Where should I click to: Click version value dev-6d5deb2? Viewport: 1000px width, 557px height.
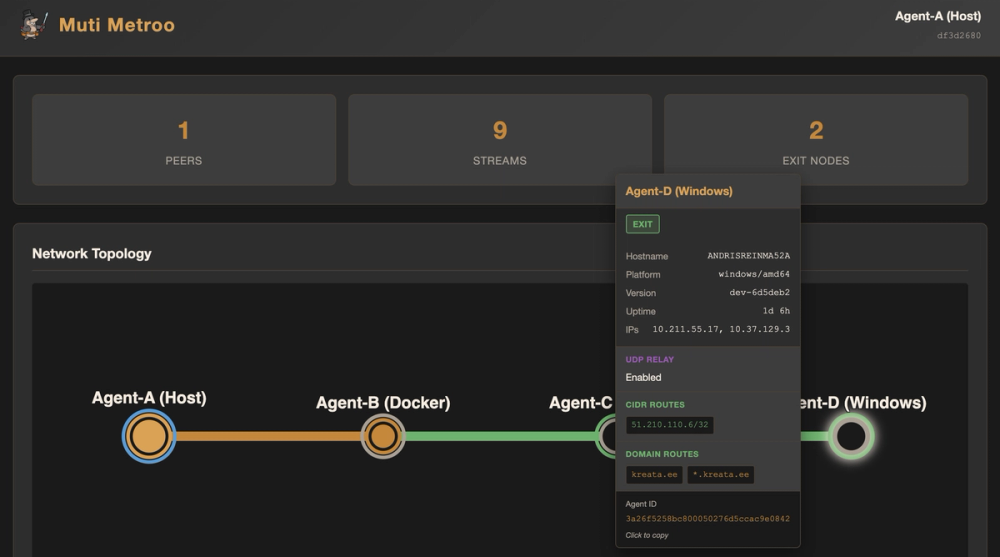tap(760, 292)
